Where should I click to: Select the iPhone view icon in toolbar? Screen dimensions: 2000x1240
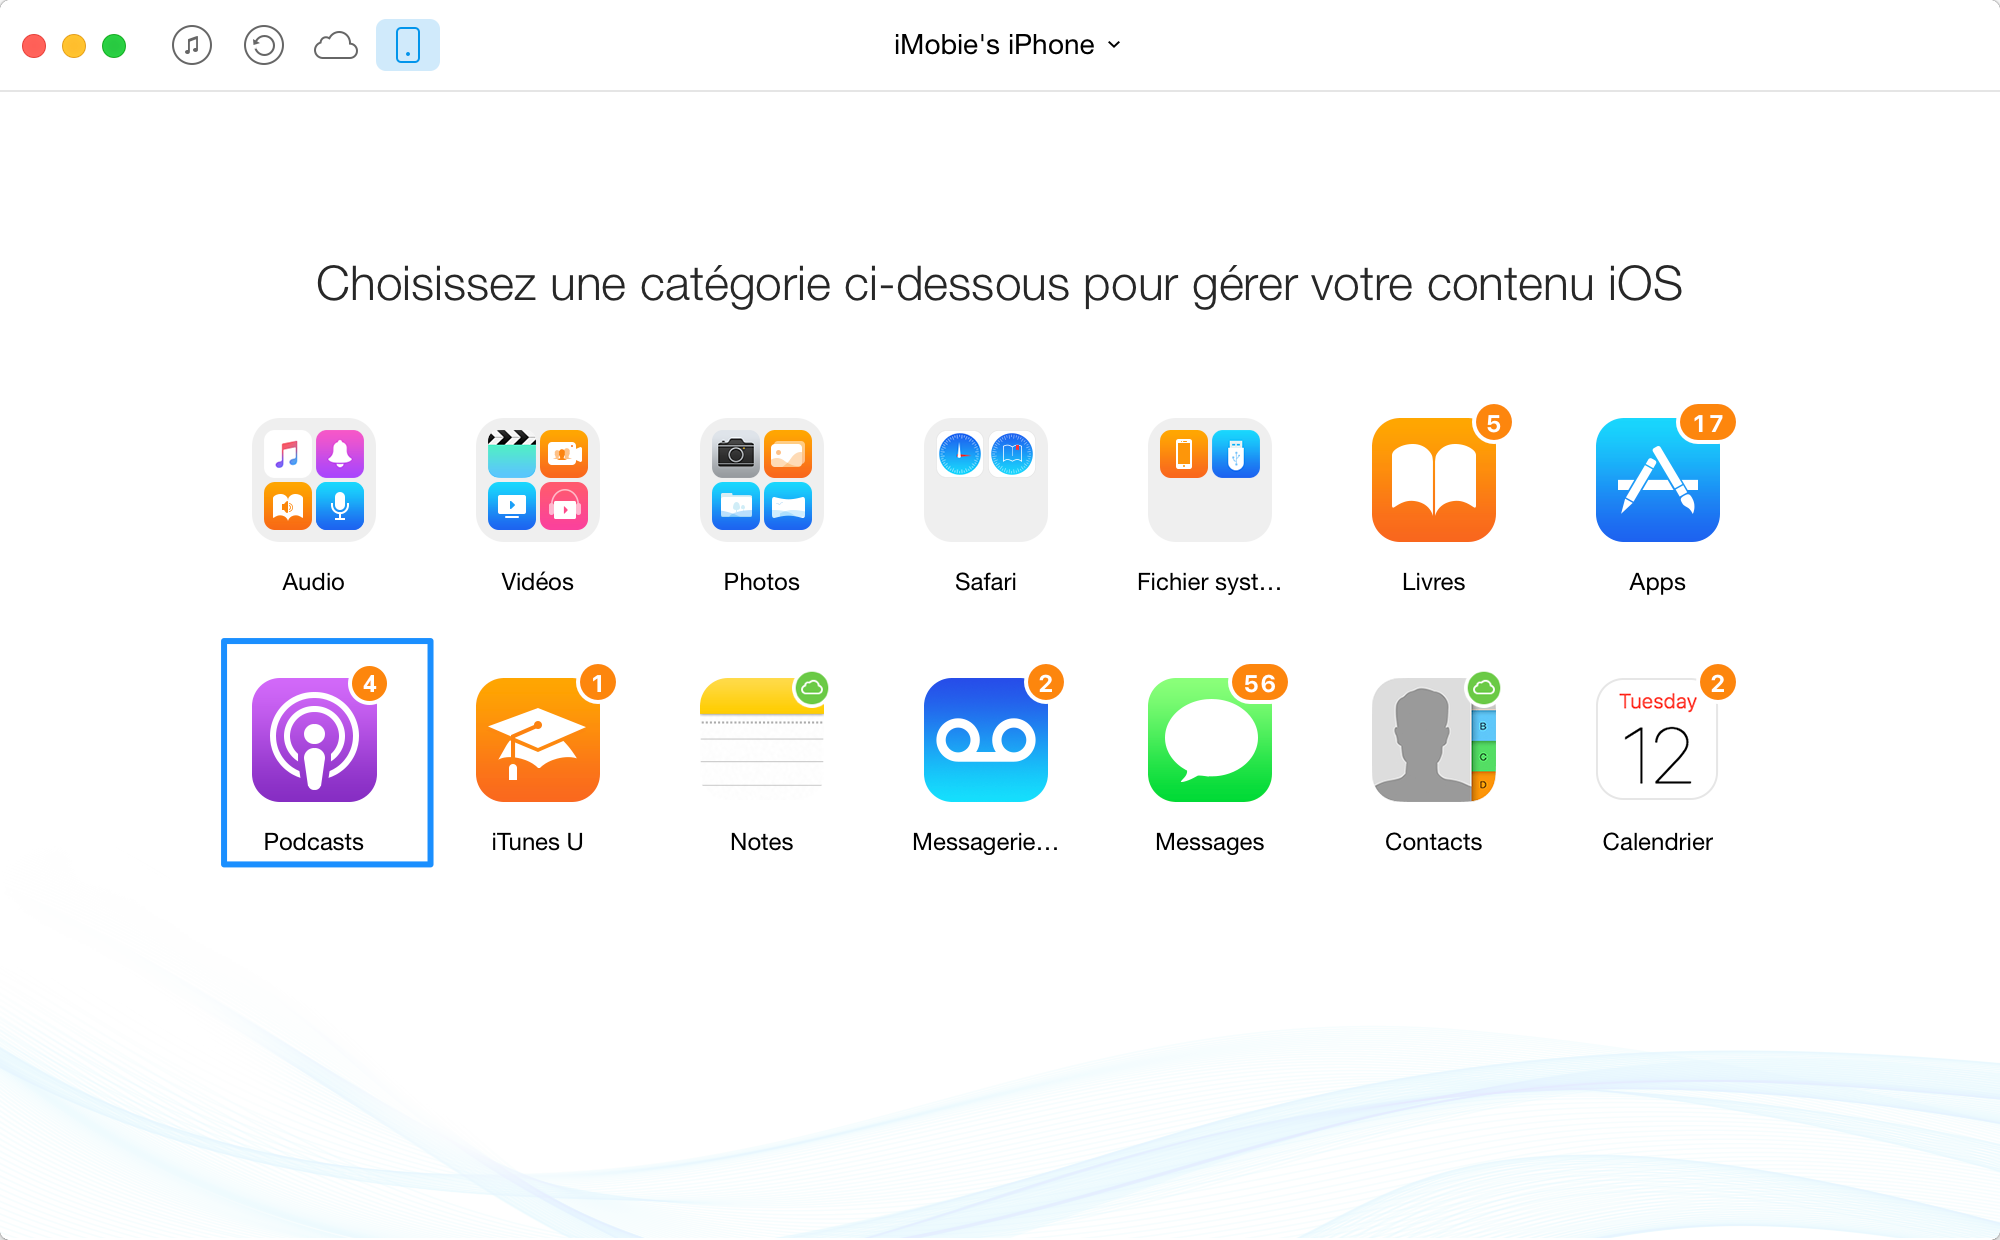tap(410, 43)
